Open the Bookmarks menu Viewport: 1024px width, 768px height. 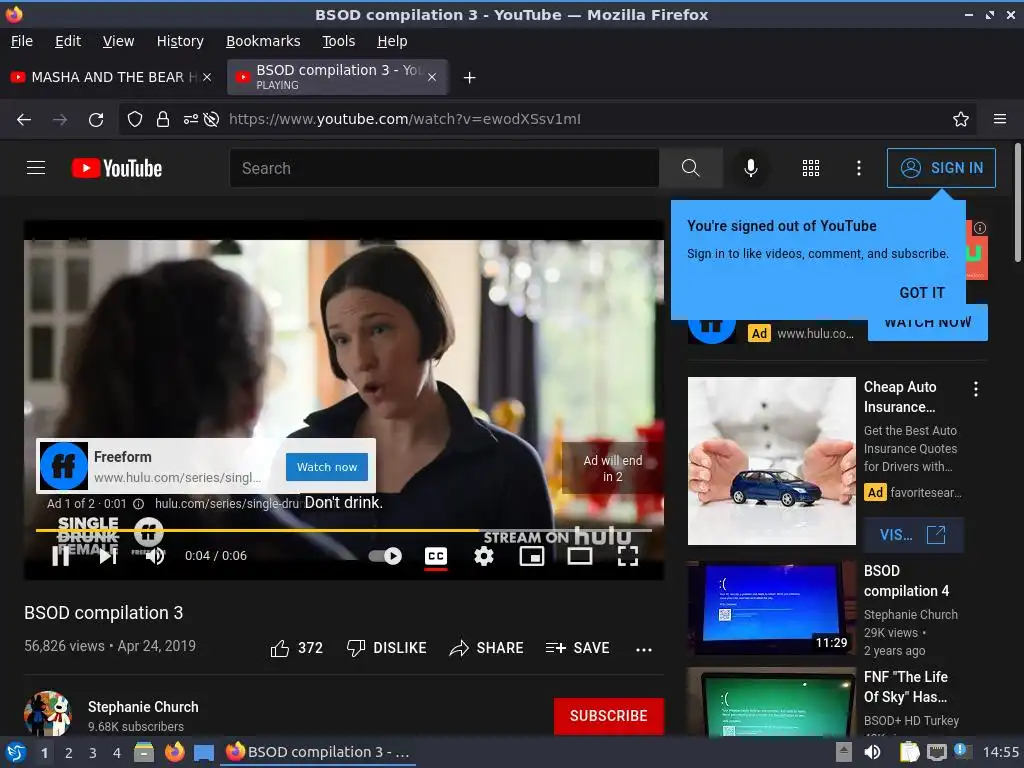(263, 41)
